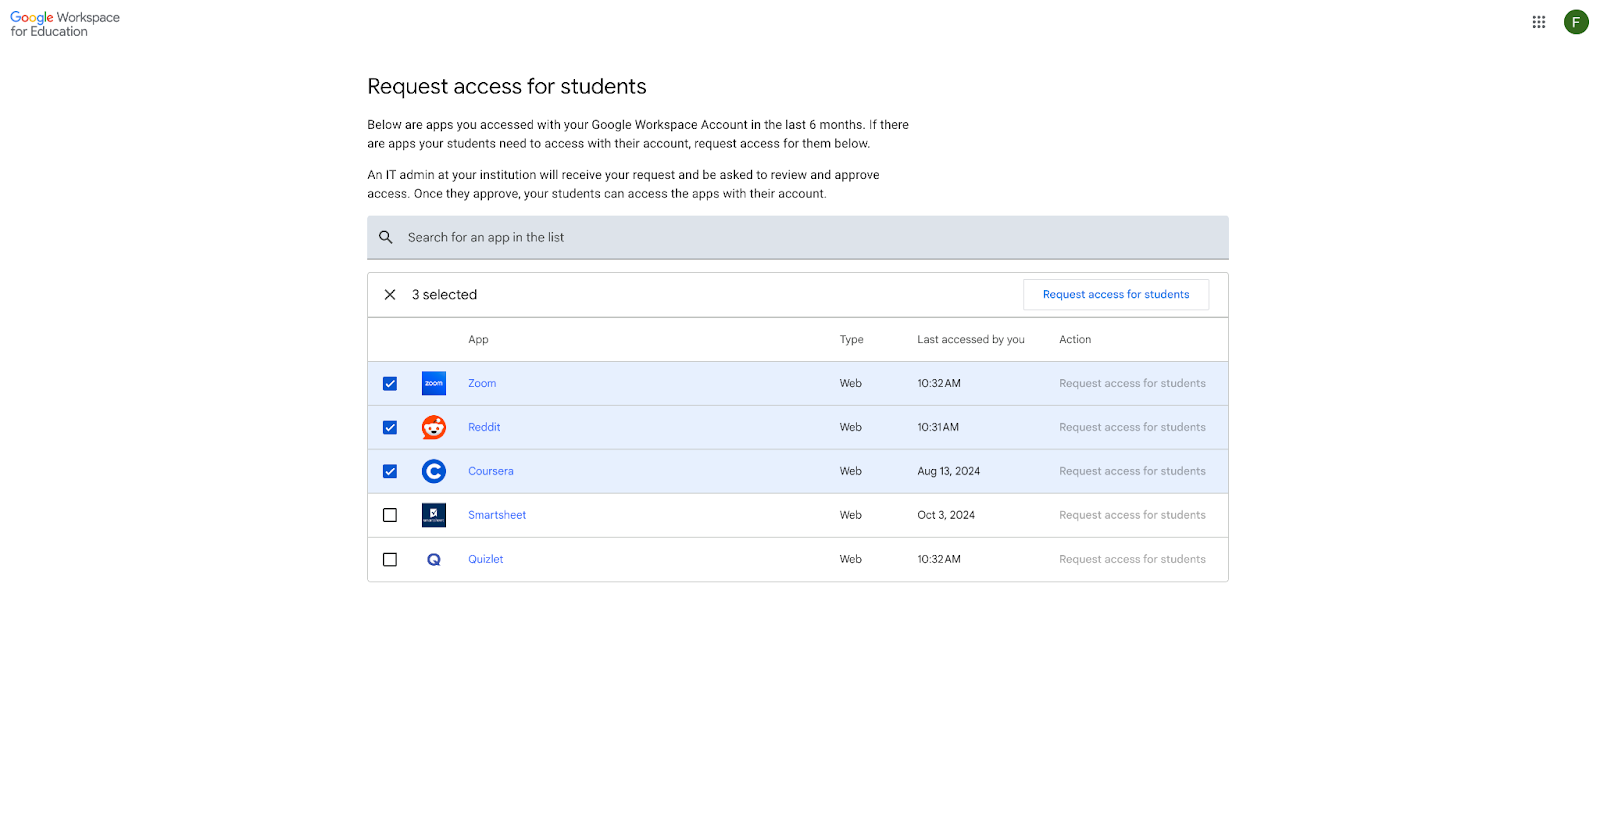Click the search magnifier icon
This screenshot has width=1600, height=823.
click(x=386, y=237)
